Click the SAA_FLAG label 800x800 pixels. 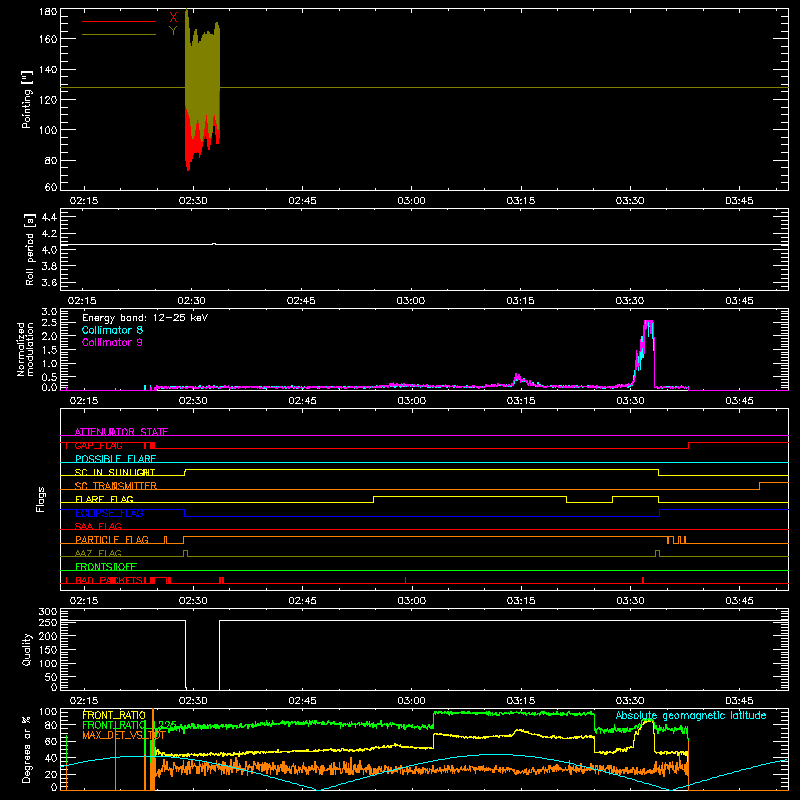98,526
